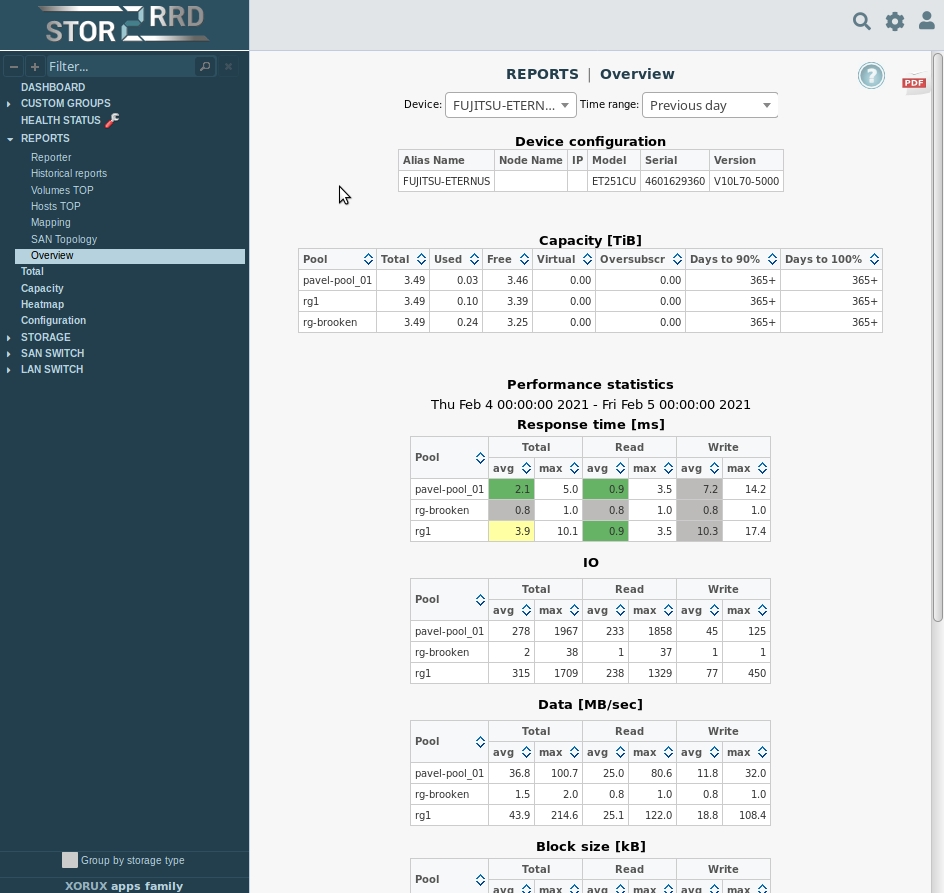Screen dimensions: 944x893
Task: Export the report using the PDF icon
Action: coord(913,84)
